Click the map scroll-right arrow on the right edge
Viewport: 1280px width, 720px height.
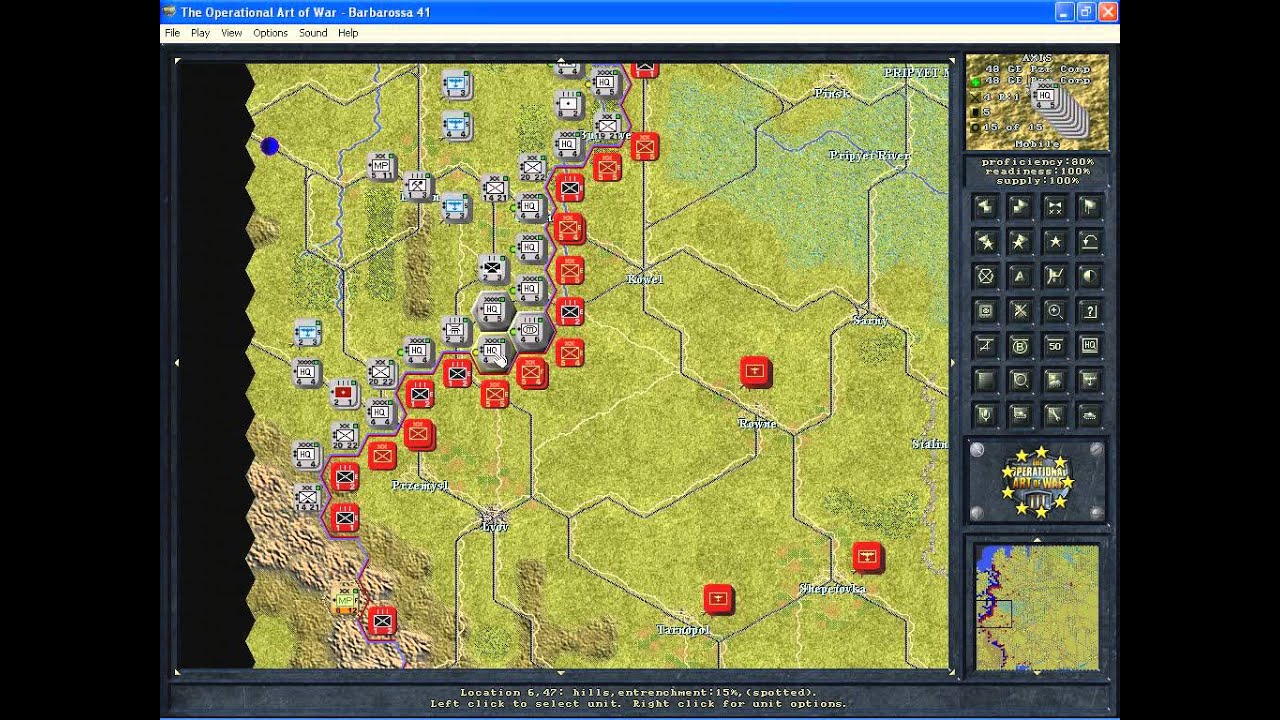coord(952,363)
